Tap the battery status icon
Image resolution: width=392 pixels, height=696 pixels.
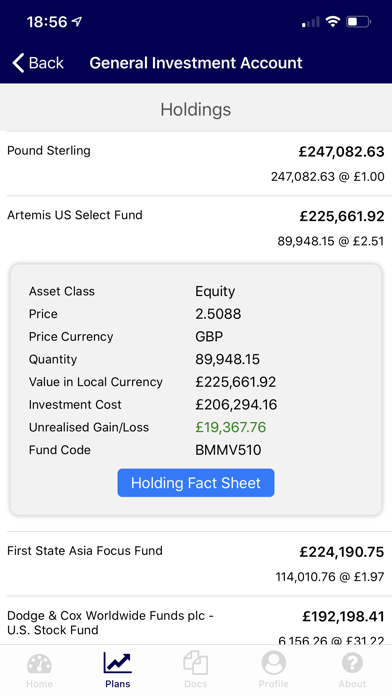tap(358, 21)
